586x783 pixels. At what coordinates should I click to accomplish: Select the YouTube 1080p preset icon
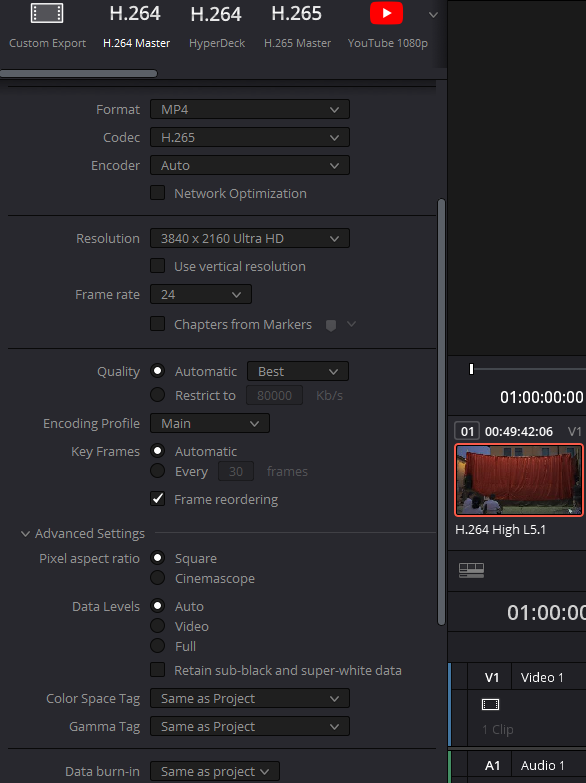coord(386,13)
